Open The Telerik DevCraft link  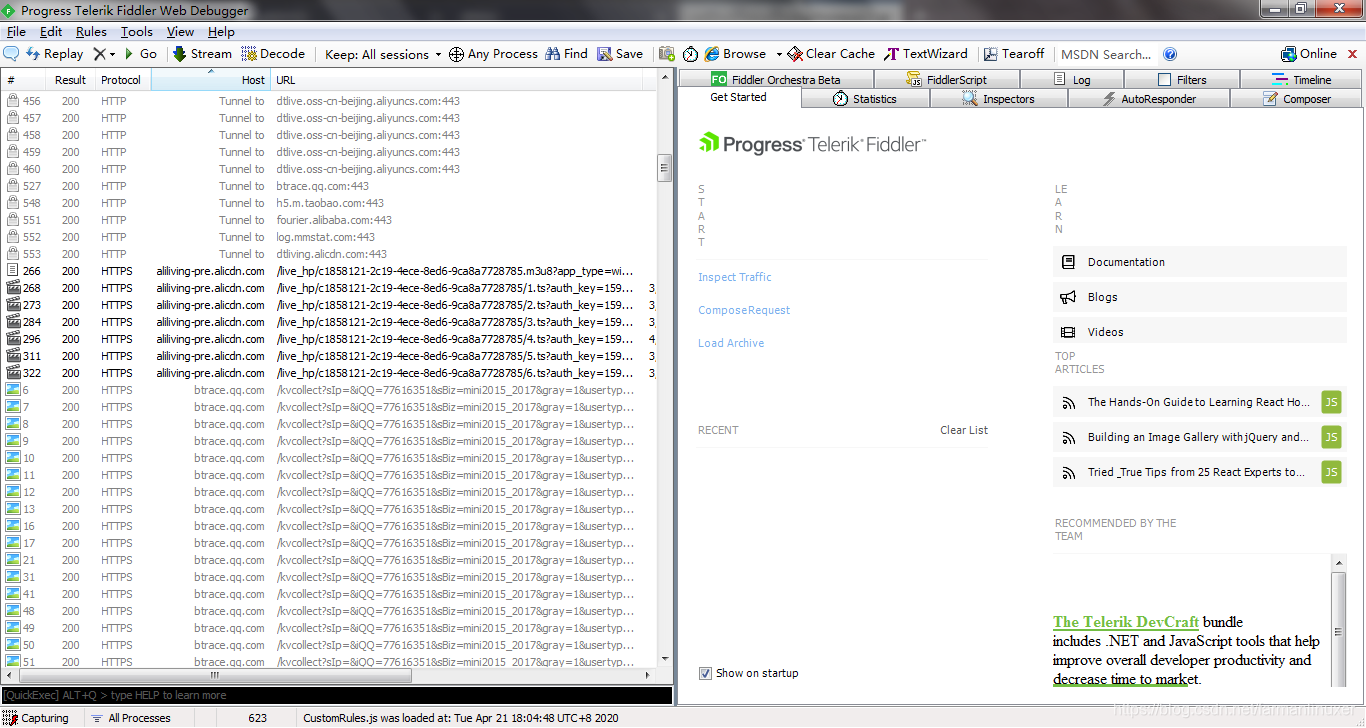(x=1126, y=622)
